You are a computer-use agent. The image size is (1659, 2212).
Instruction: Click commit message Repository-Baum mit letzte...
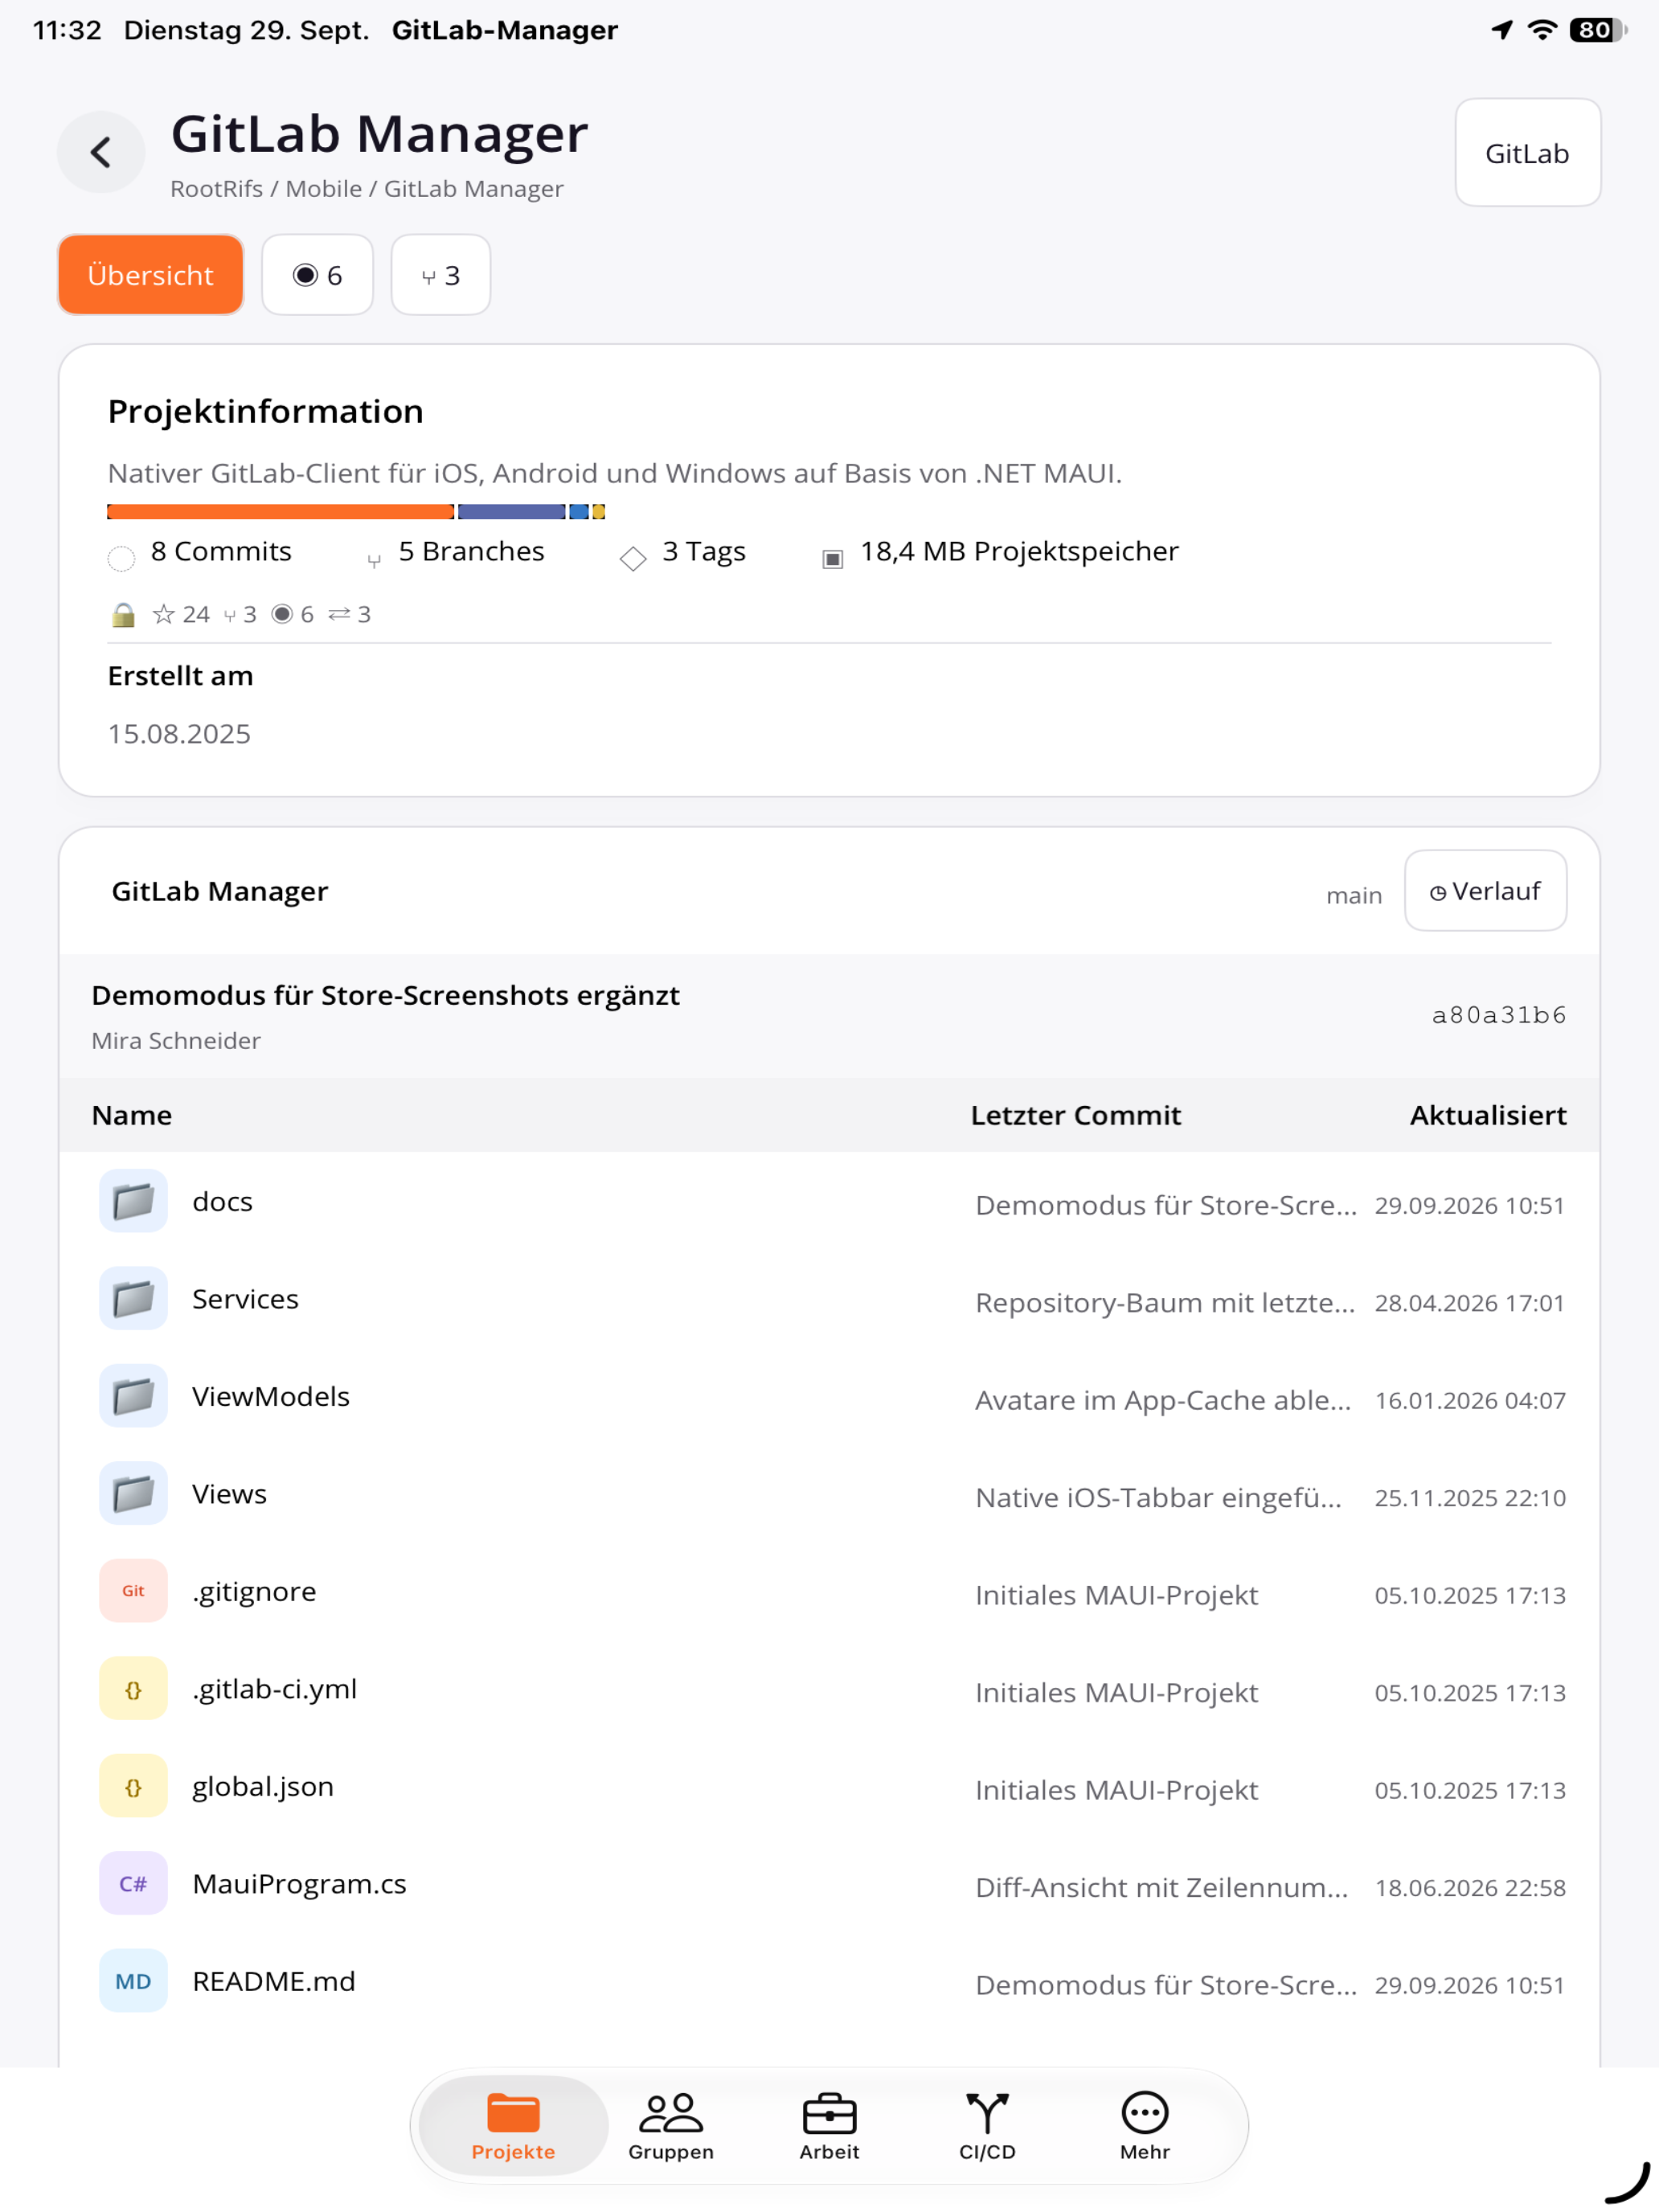coord(1165,1303)
